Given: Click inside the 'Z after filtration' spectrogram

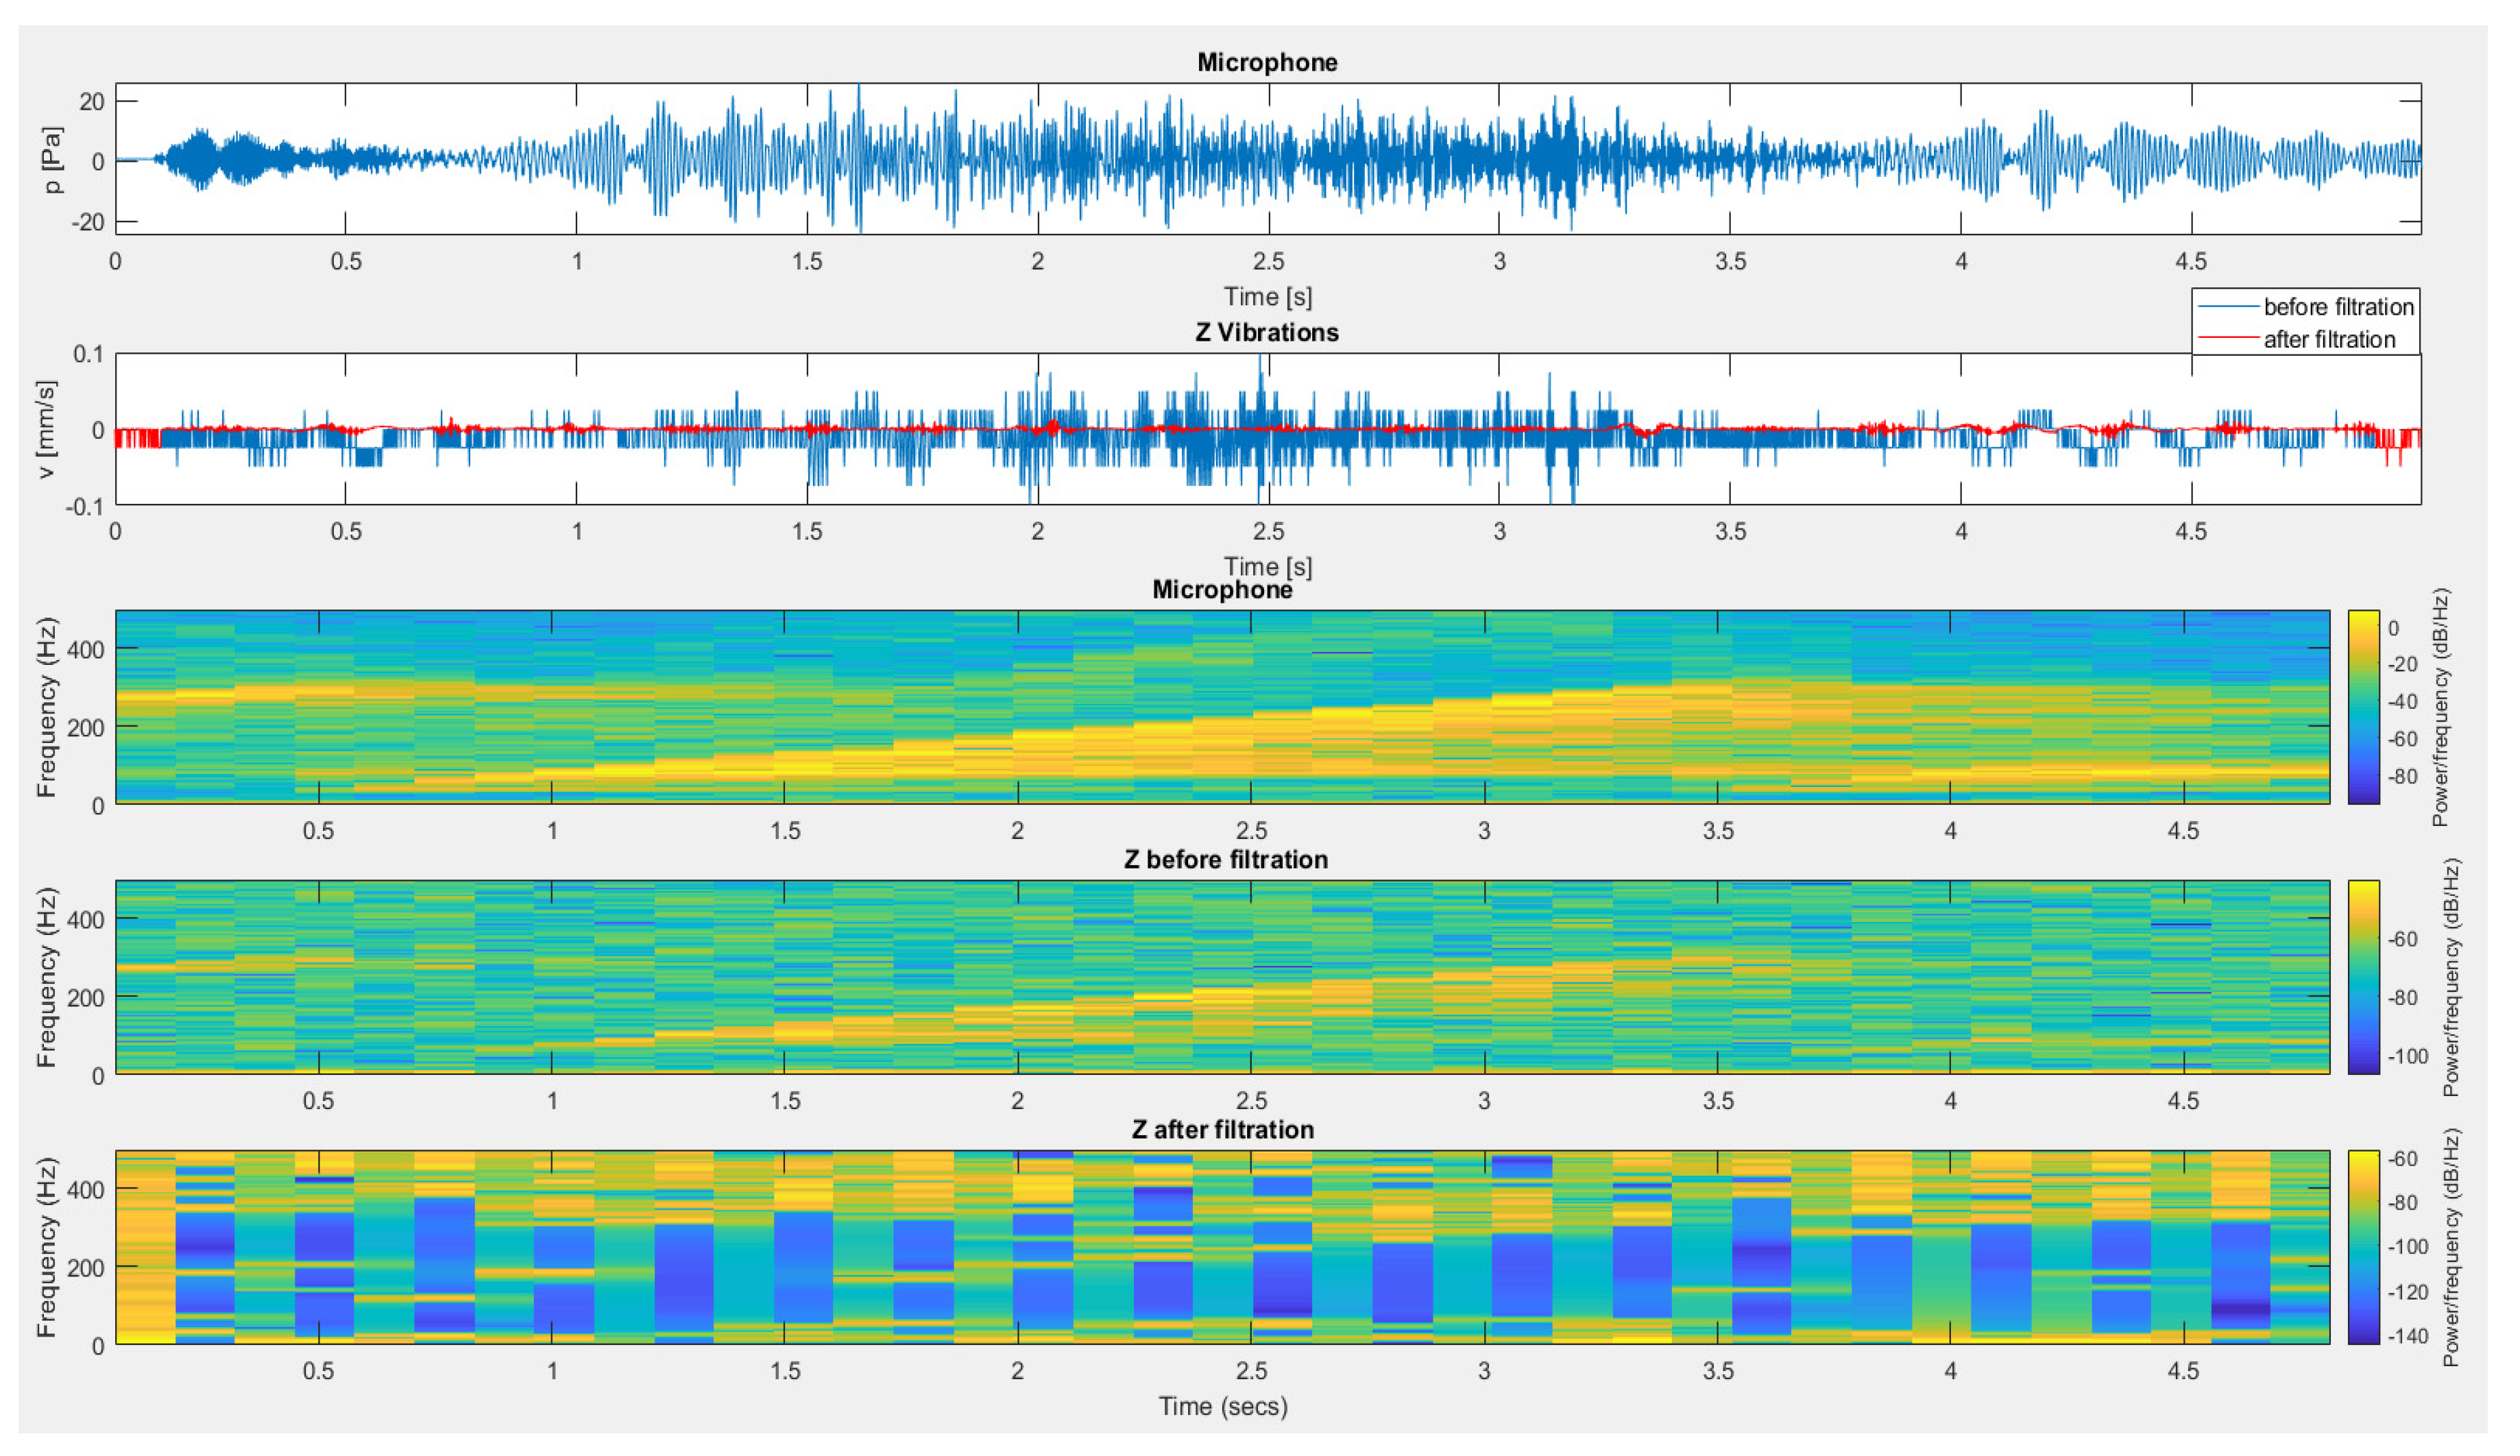Looking at the screenshot, I should tap(1222, 1247).
